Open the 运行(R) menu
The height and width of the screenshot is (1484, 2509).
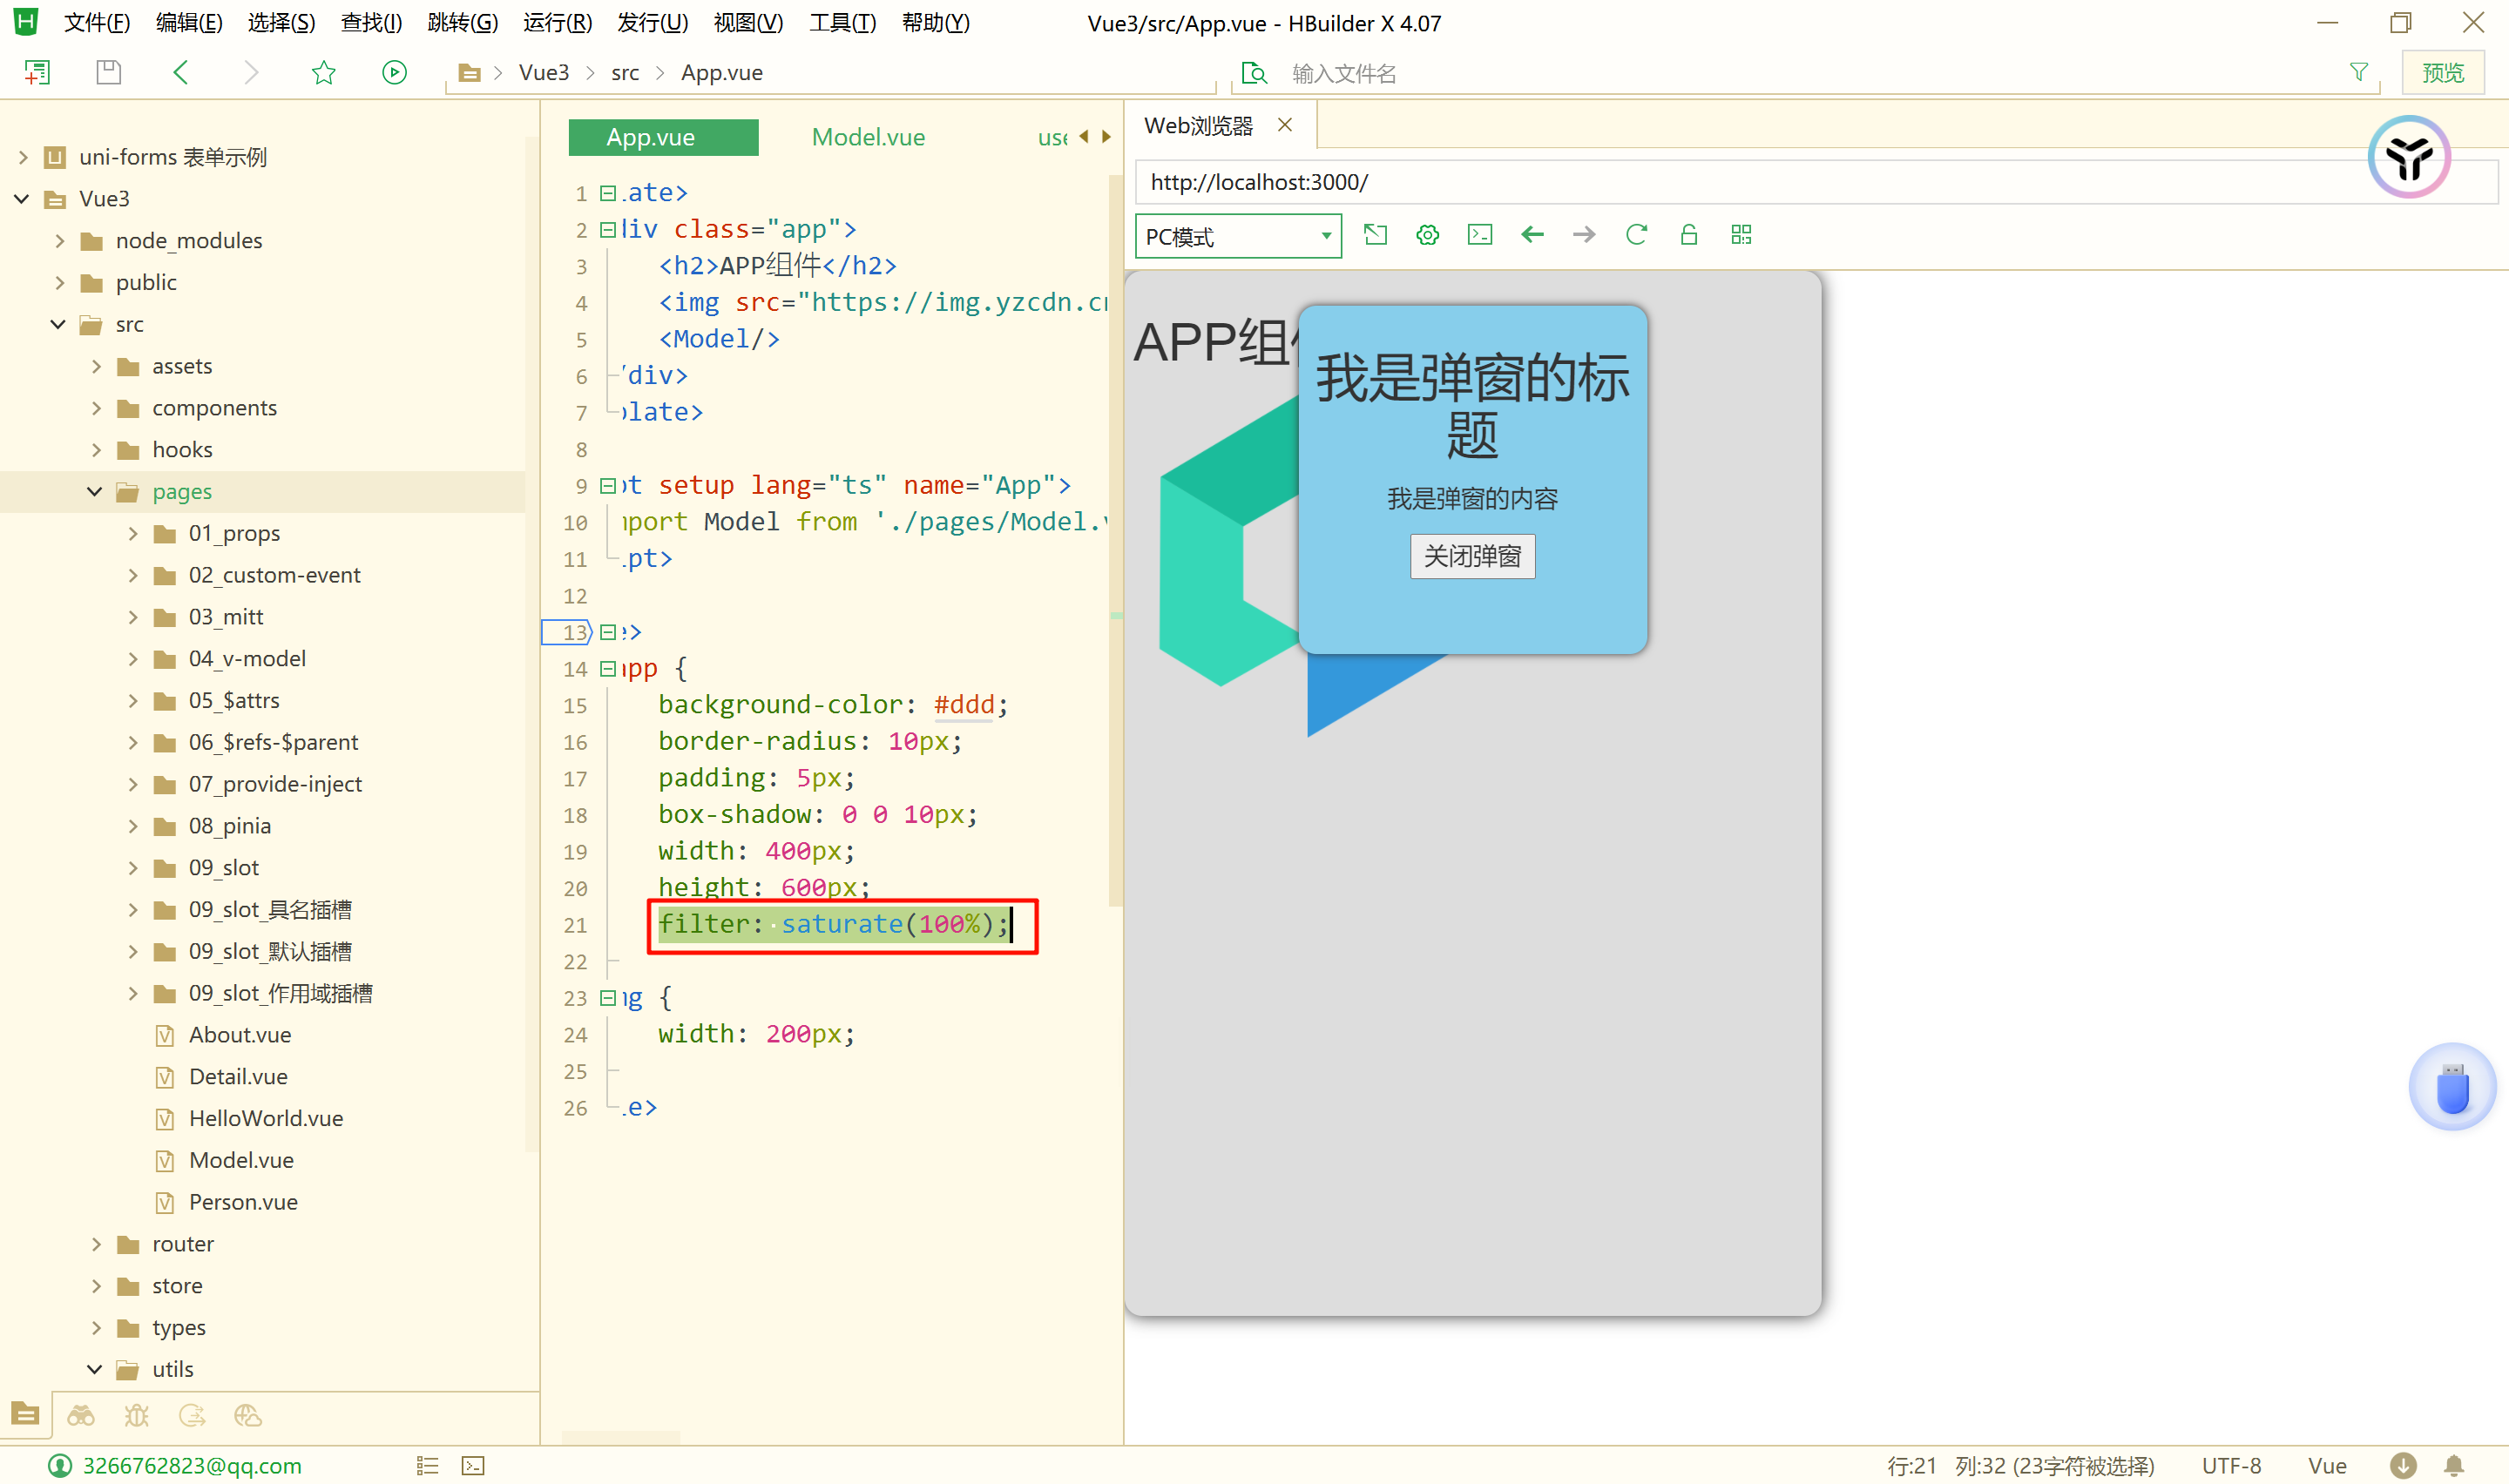(x=557, y=22)
